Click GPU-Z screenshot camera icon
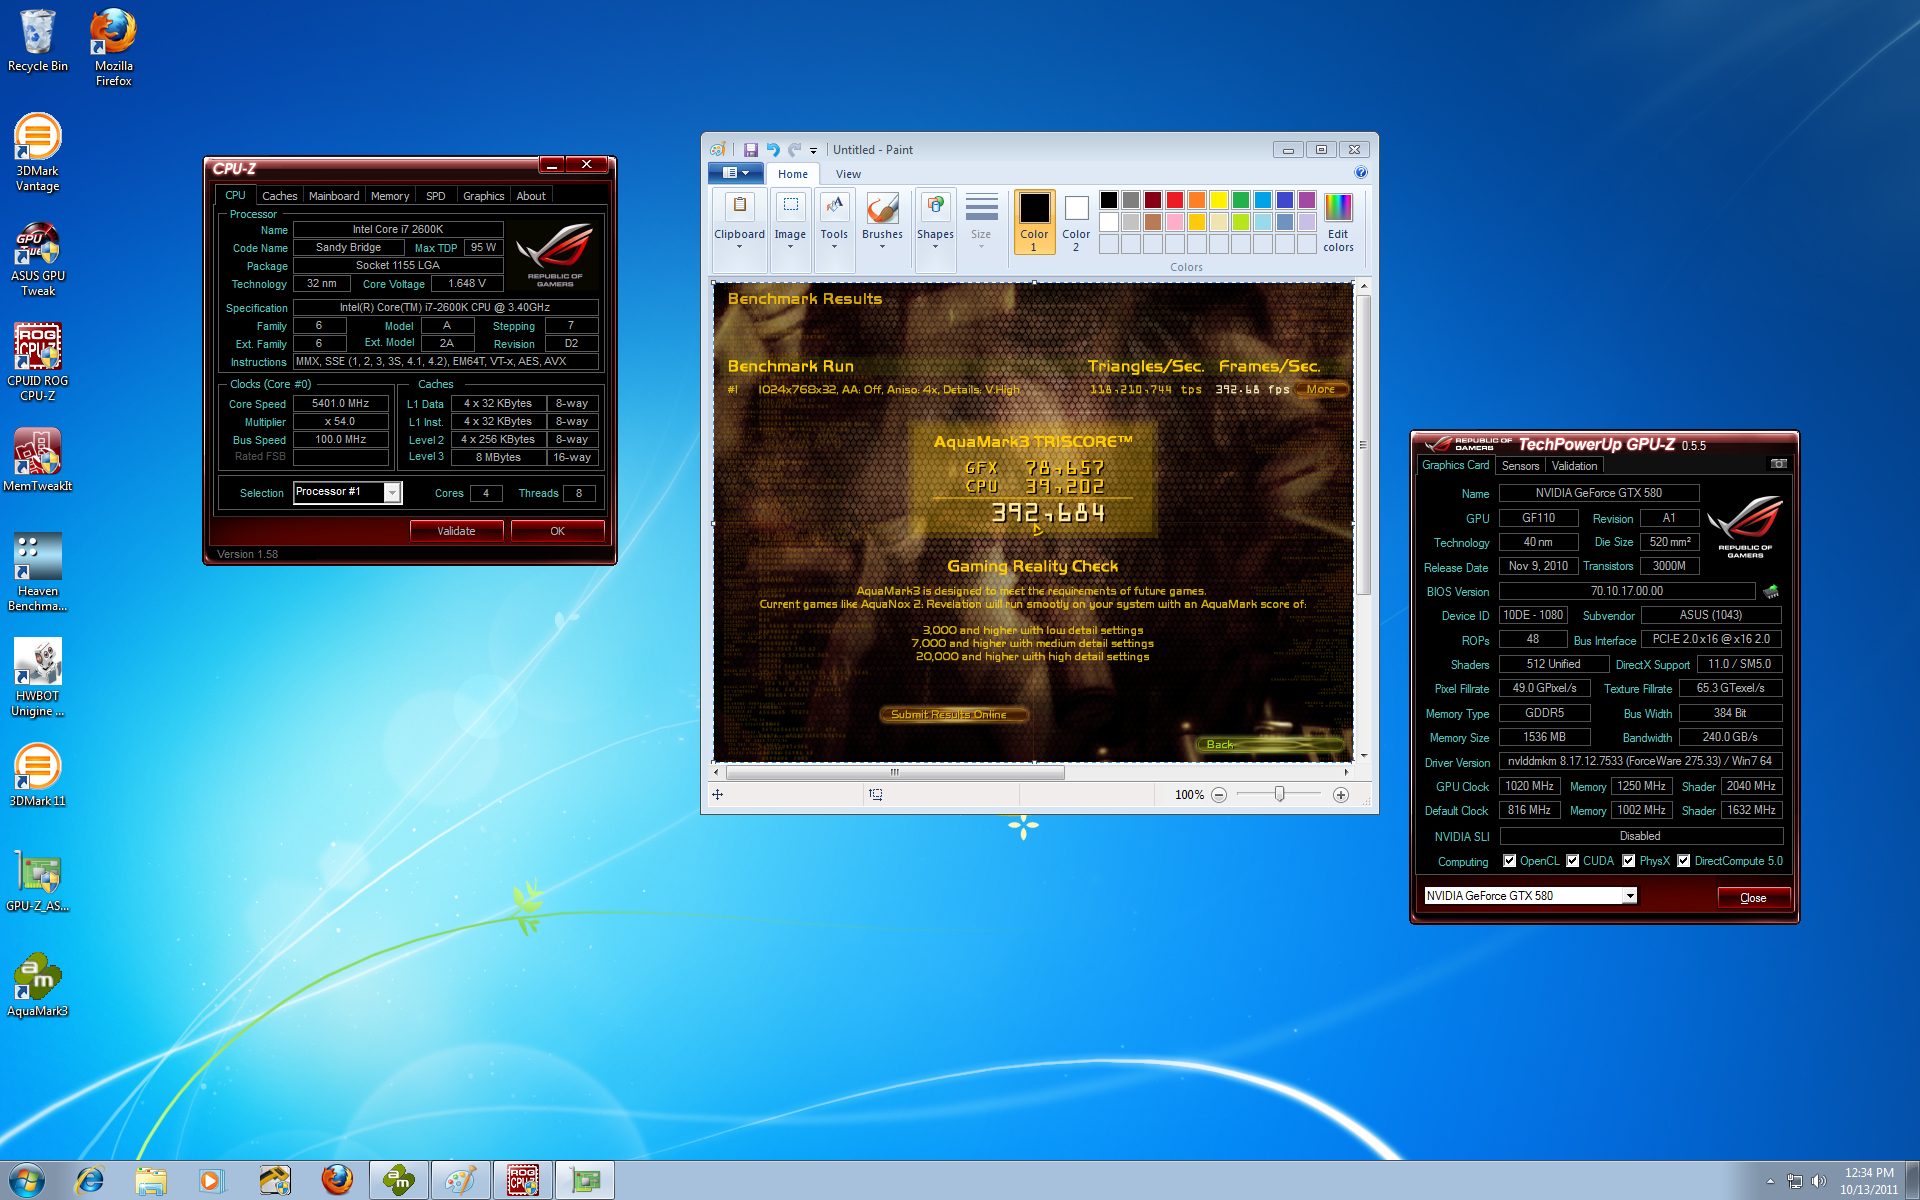Viewport: 1920px width, 1200px height. (x=1778, y=464)
